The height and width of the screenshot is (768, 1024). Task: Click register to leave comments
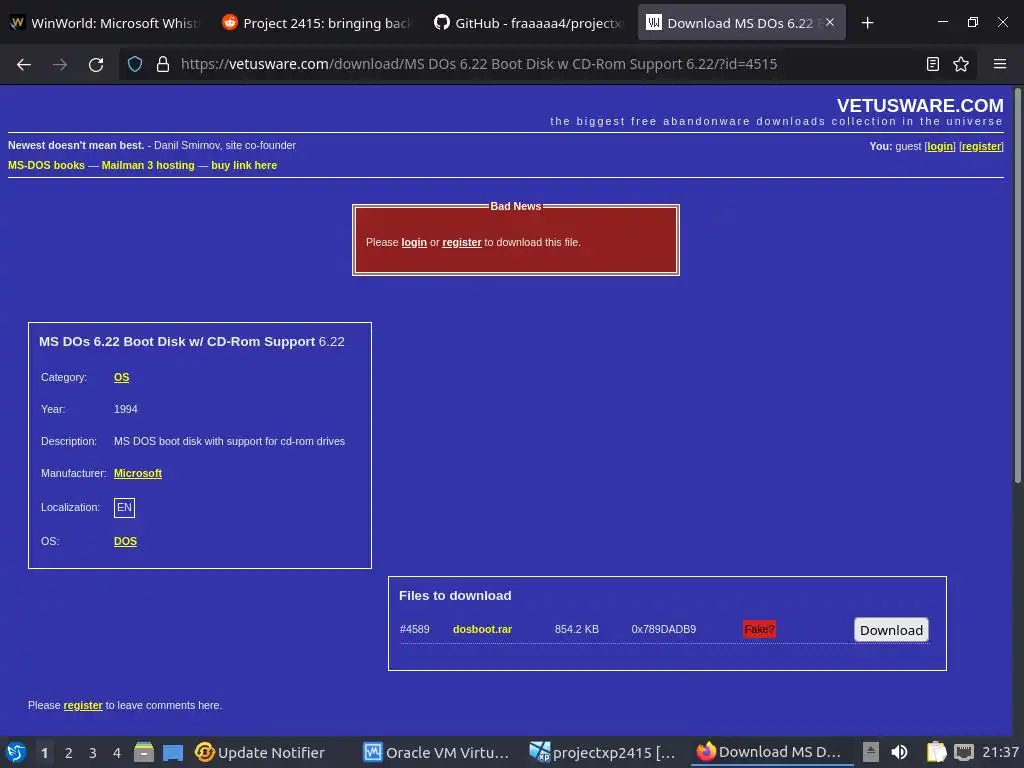pos(83,705)
